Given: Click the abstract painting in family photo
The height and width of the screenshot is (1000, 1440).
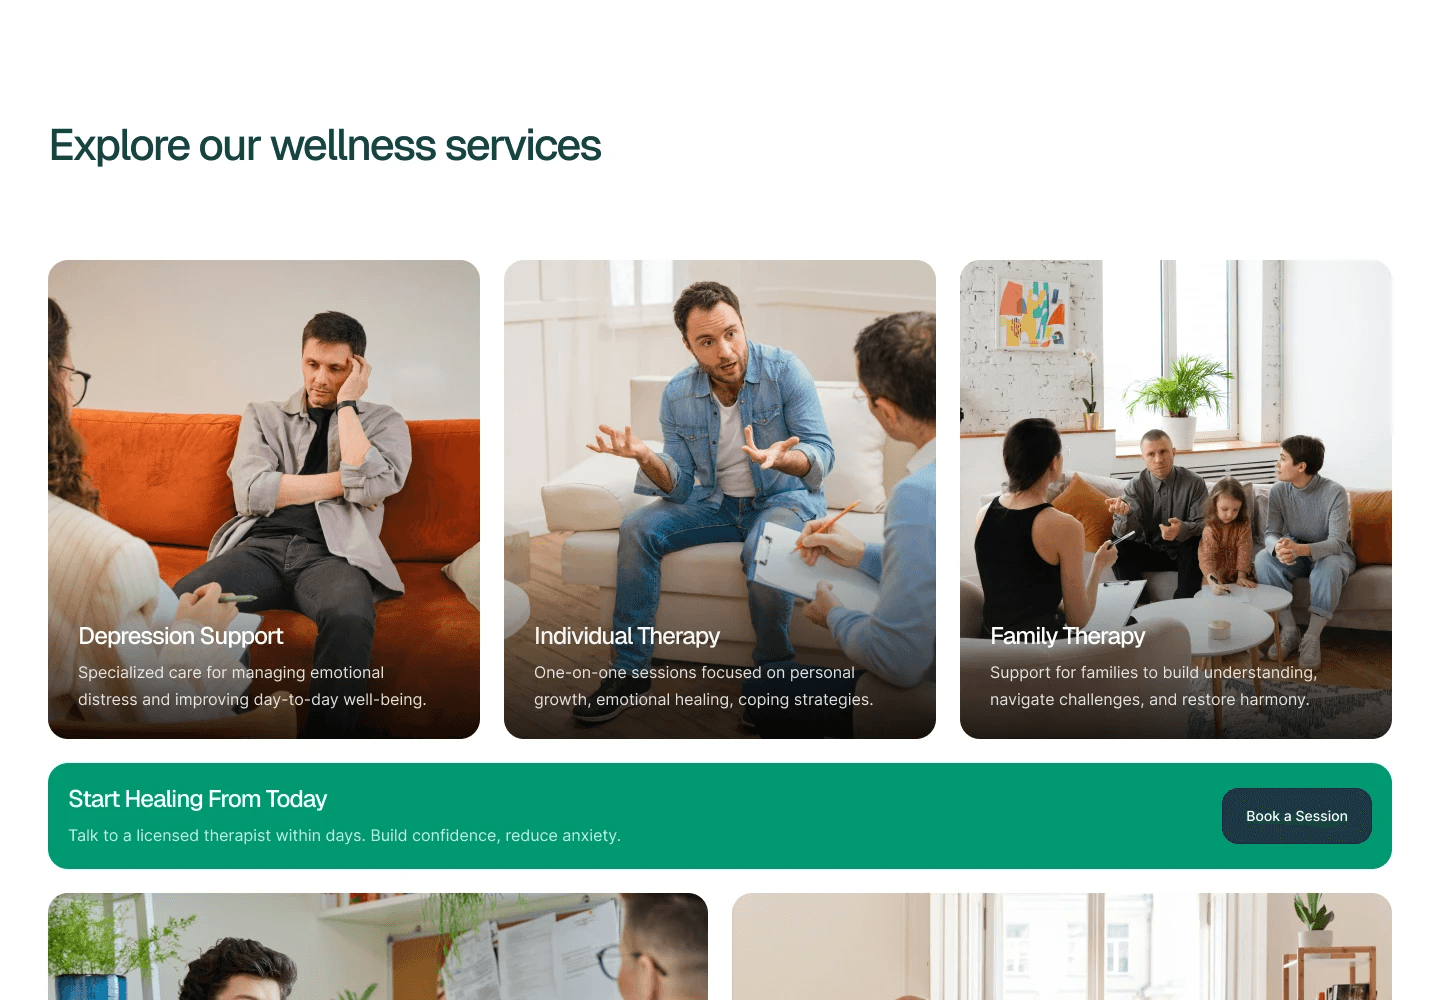Looking at the screenshot, I should pyautogui.click(x=1033, y=313).
